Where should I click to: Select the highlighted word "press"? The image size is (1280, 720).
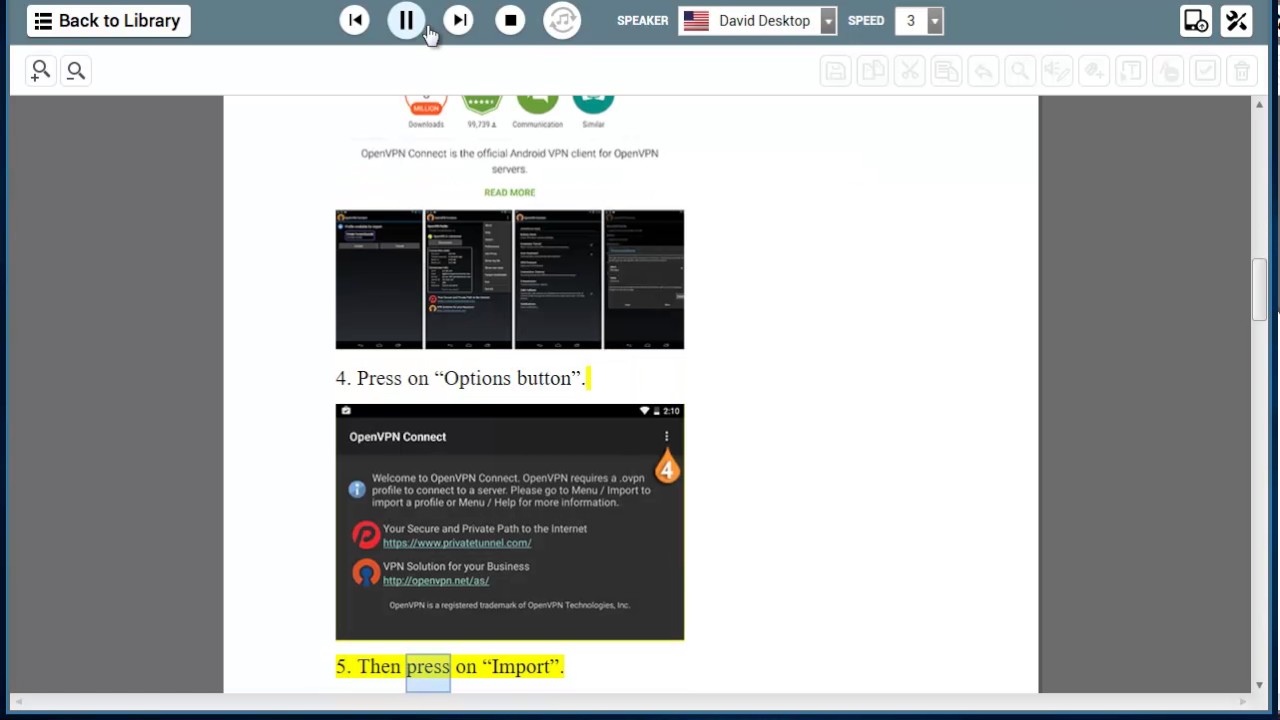tap(428, 667)
